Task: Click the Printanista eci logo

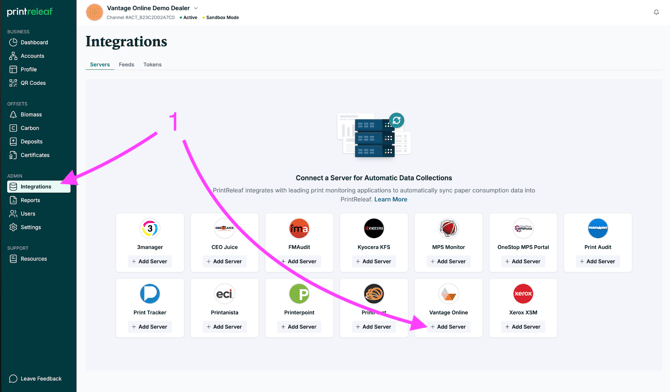Action: (x=224, y=294)
